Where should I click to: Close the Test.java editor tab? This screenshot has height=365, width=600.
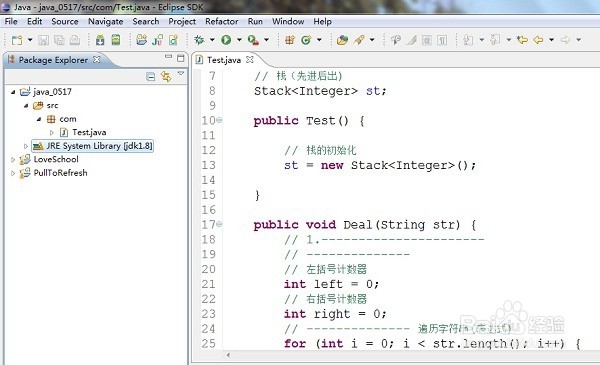click(x=249, y=60)
